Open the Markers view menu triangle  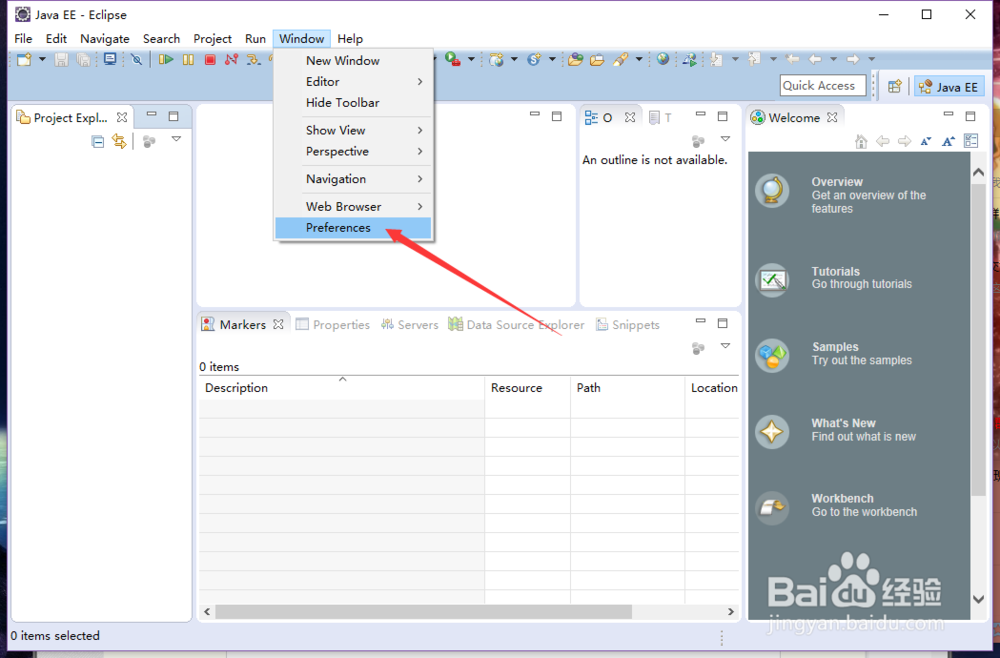point(725,346)
